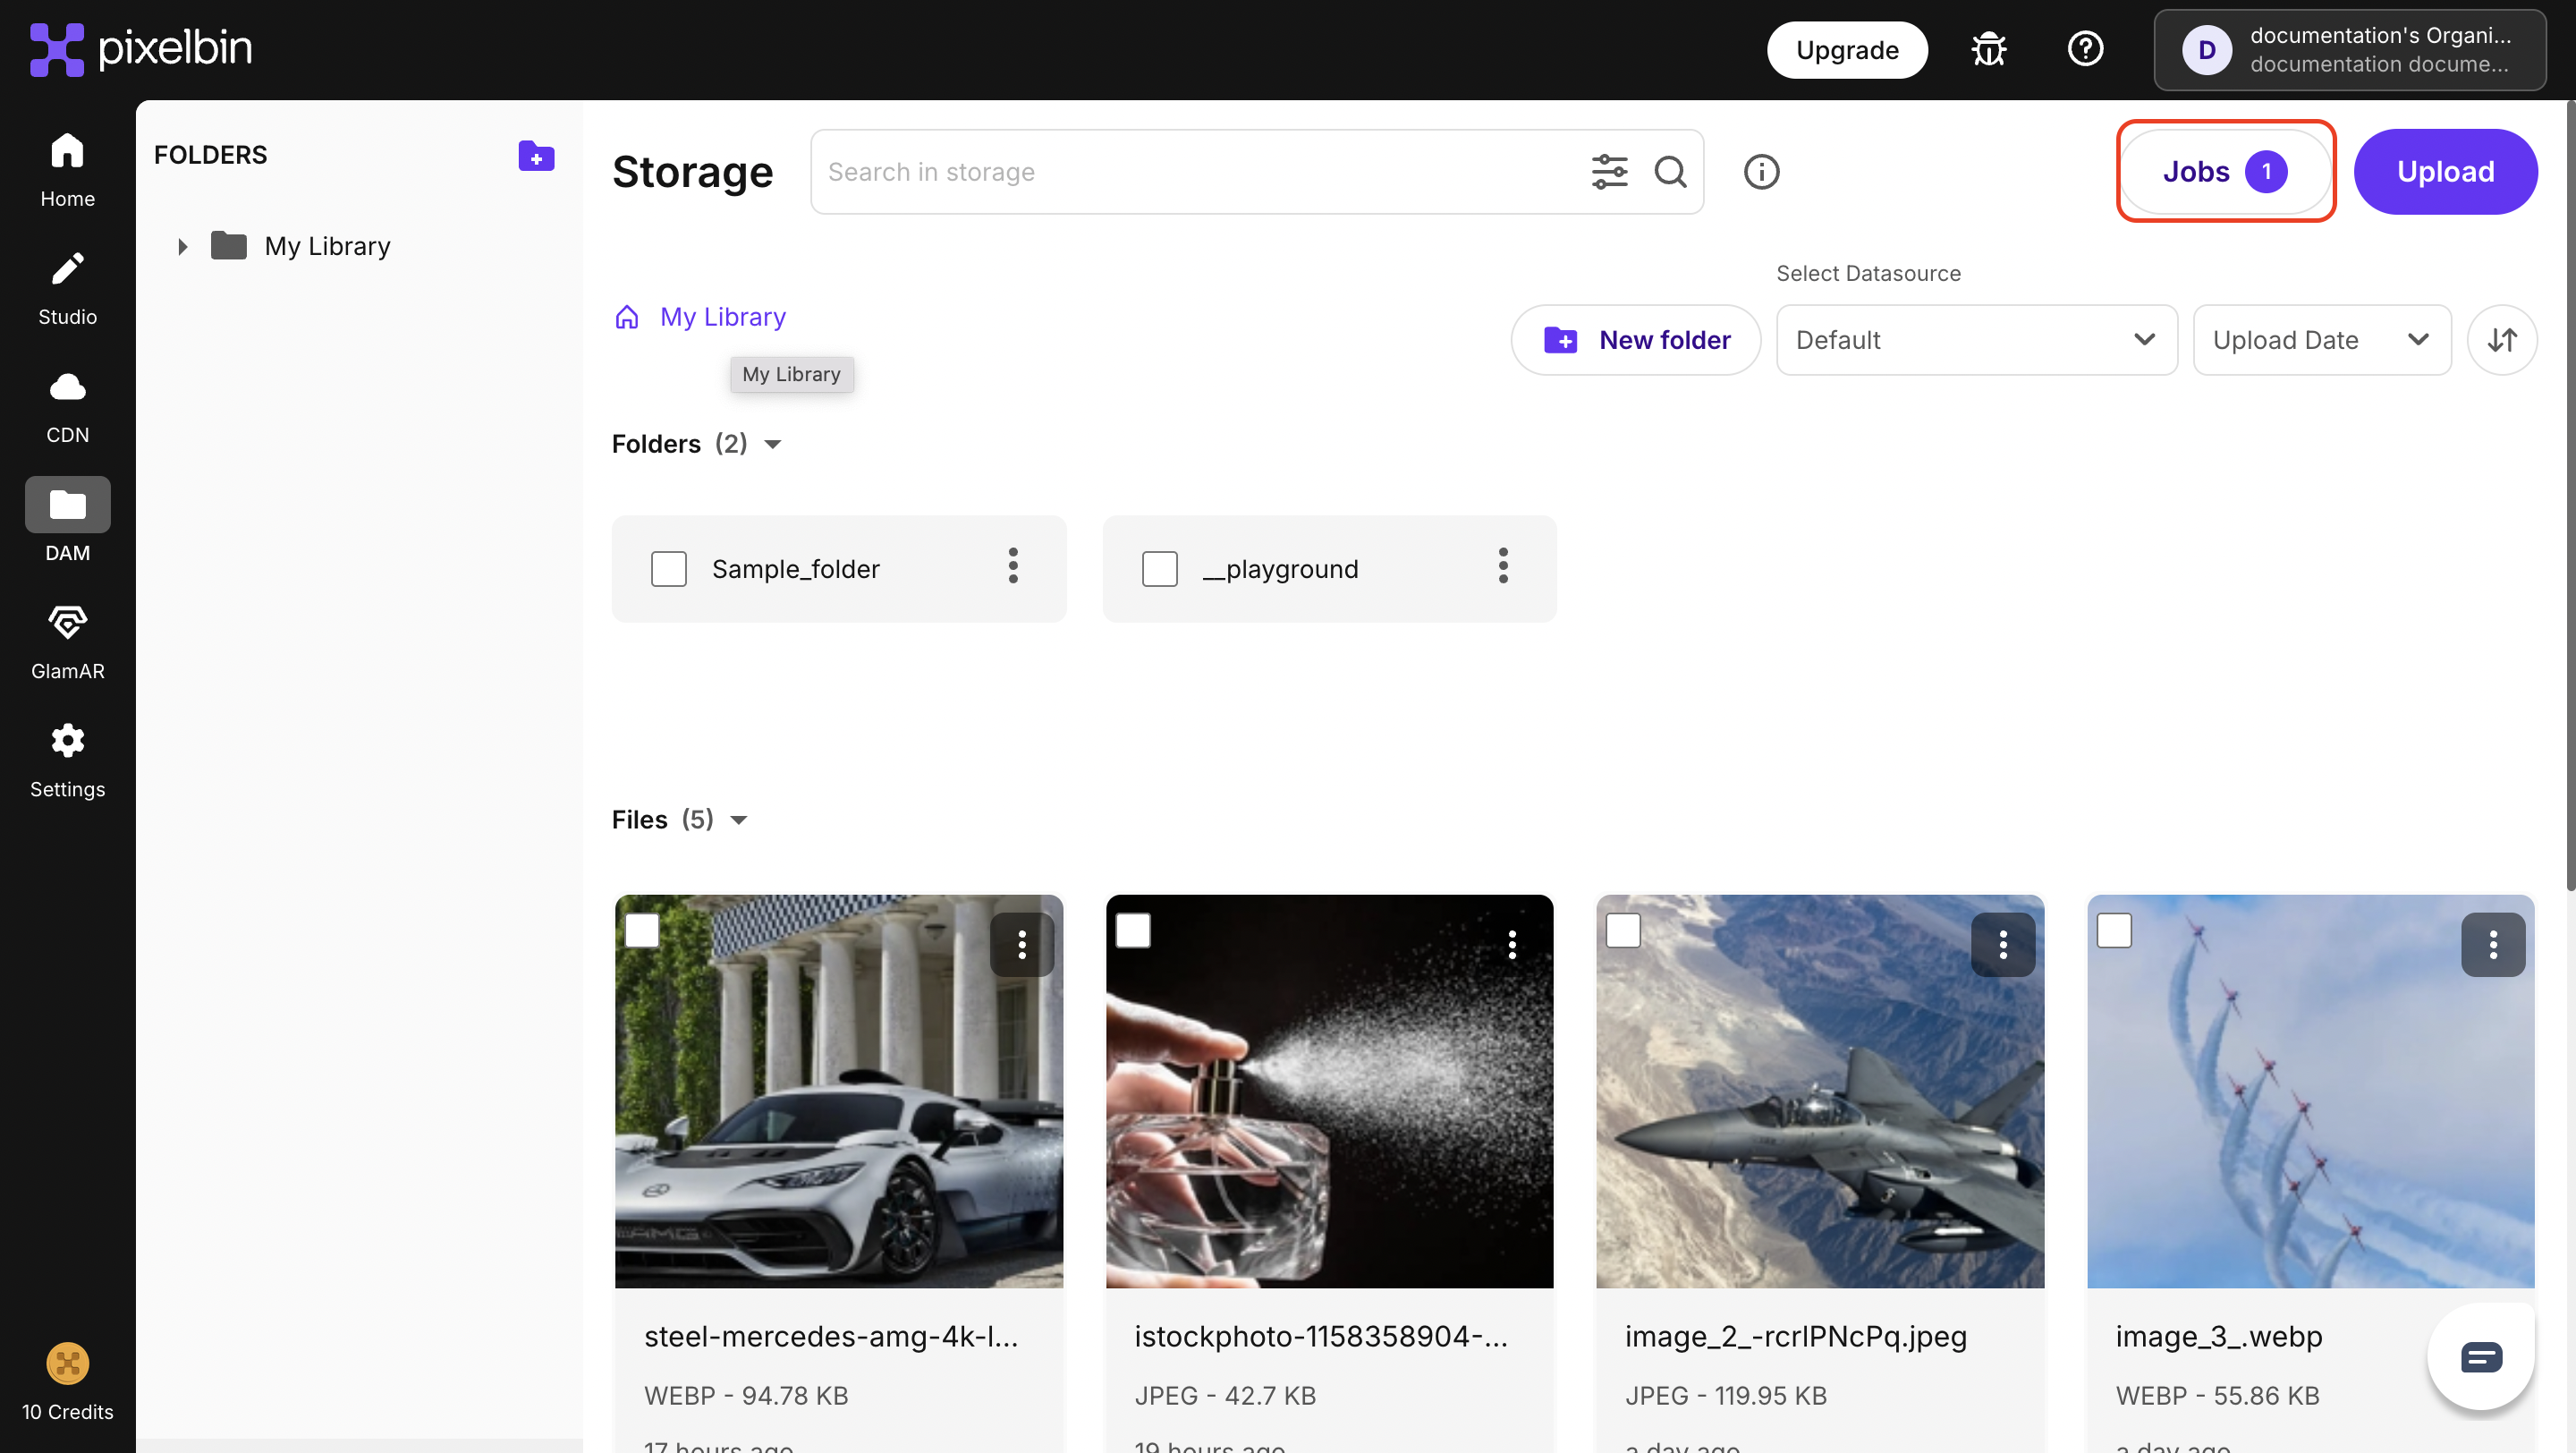Create folder via FOLDERS panel plus icon
The image size is (2576, 1453).
tap(536, 156)
